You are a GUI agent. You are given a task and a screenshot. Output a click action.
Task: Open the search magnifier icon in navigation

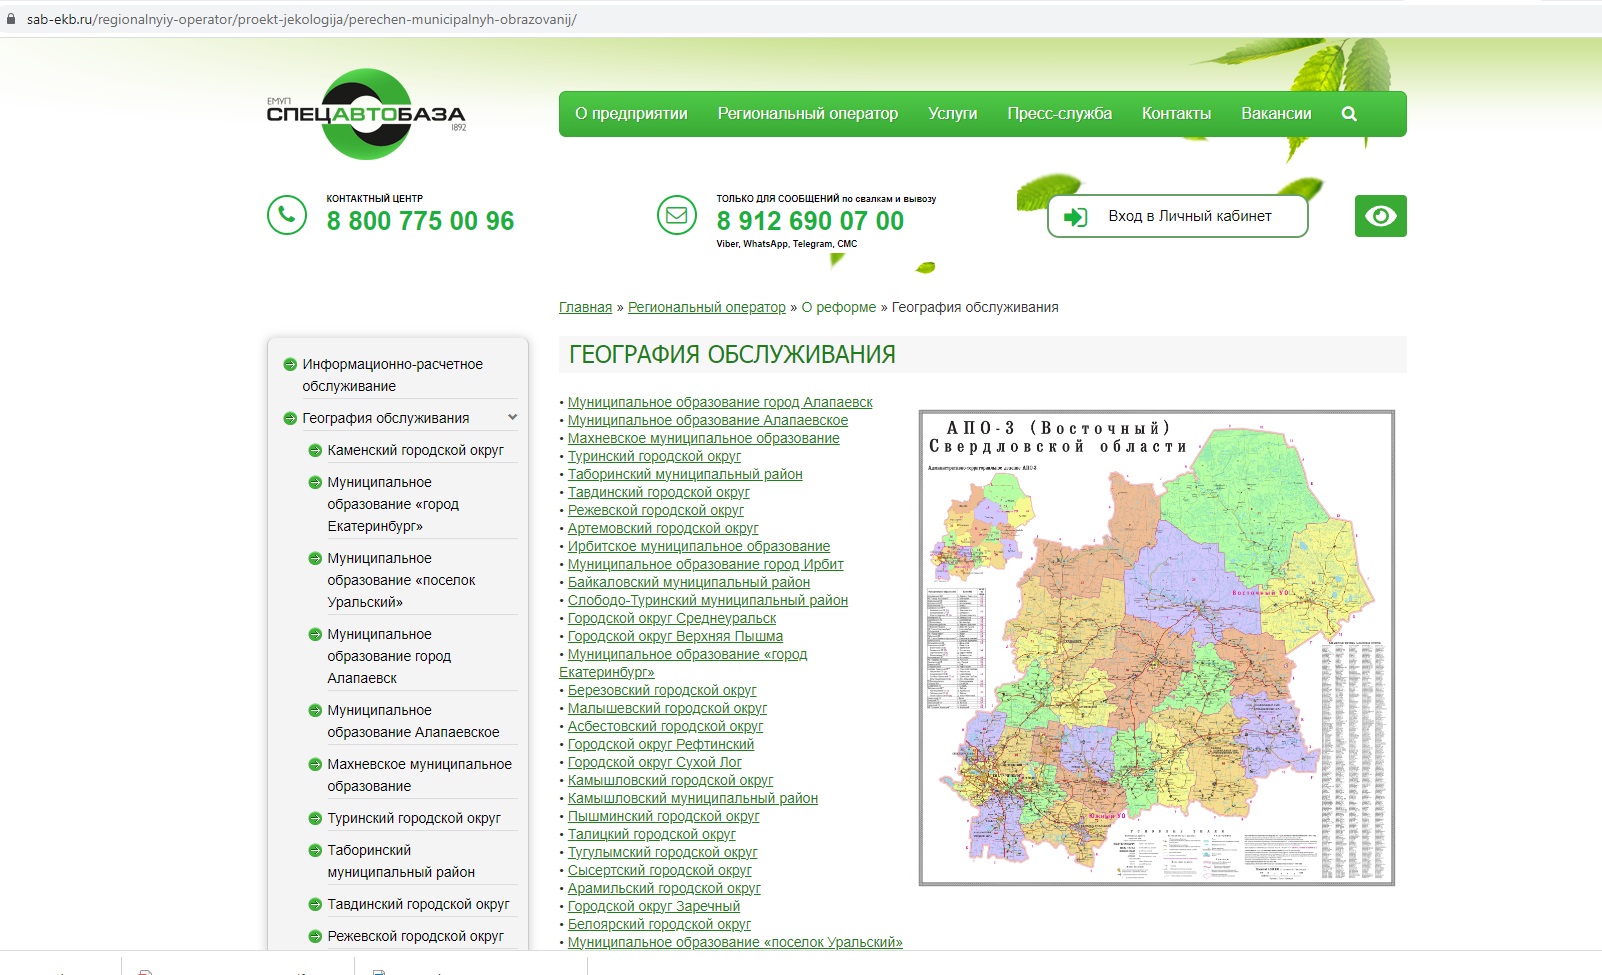point(1349,114)
